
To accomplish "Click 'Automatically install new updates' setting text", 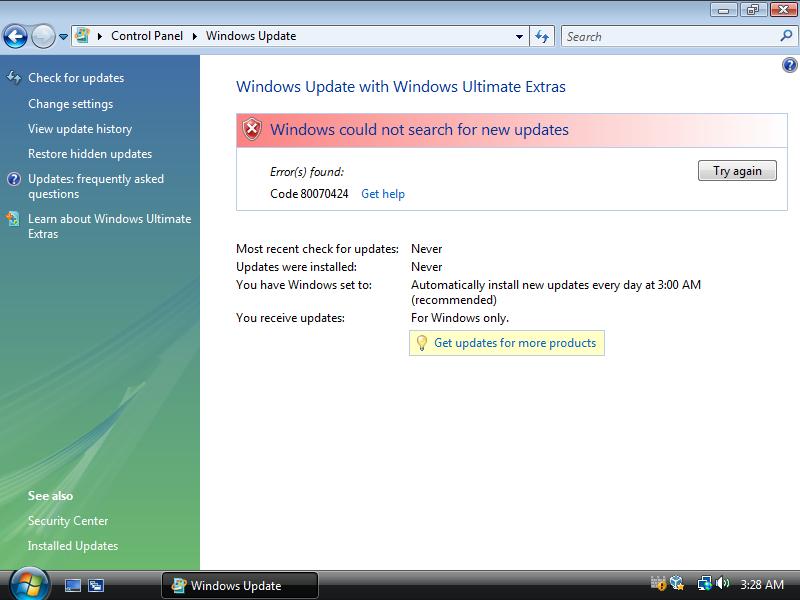I will tap(556, 292).
